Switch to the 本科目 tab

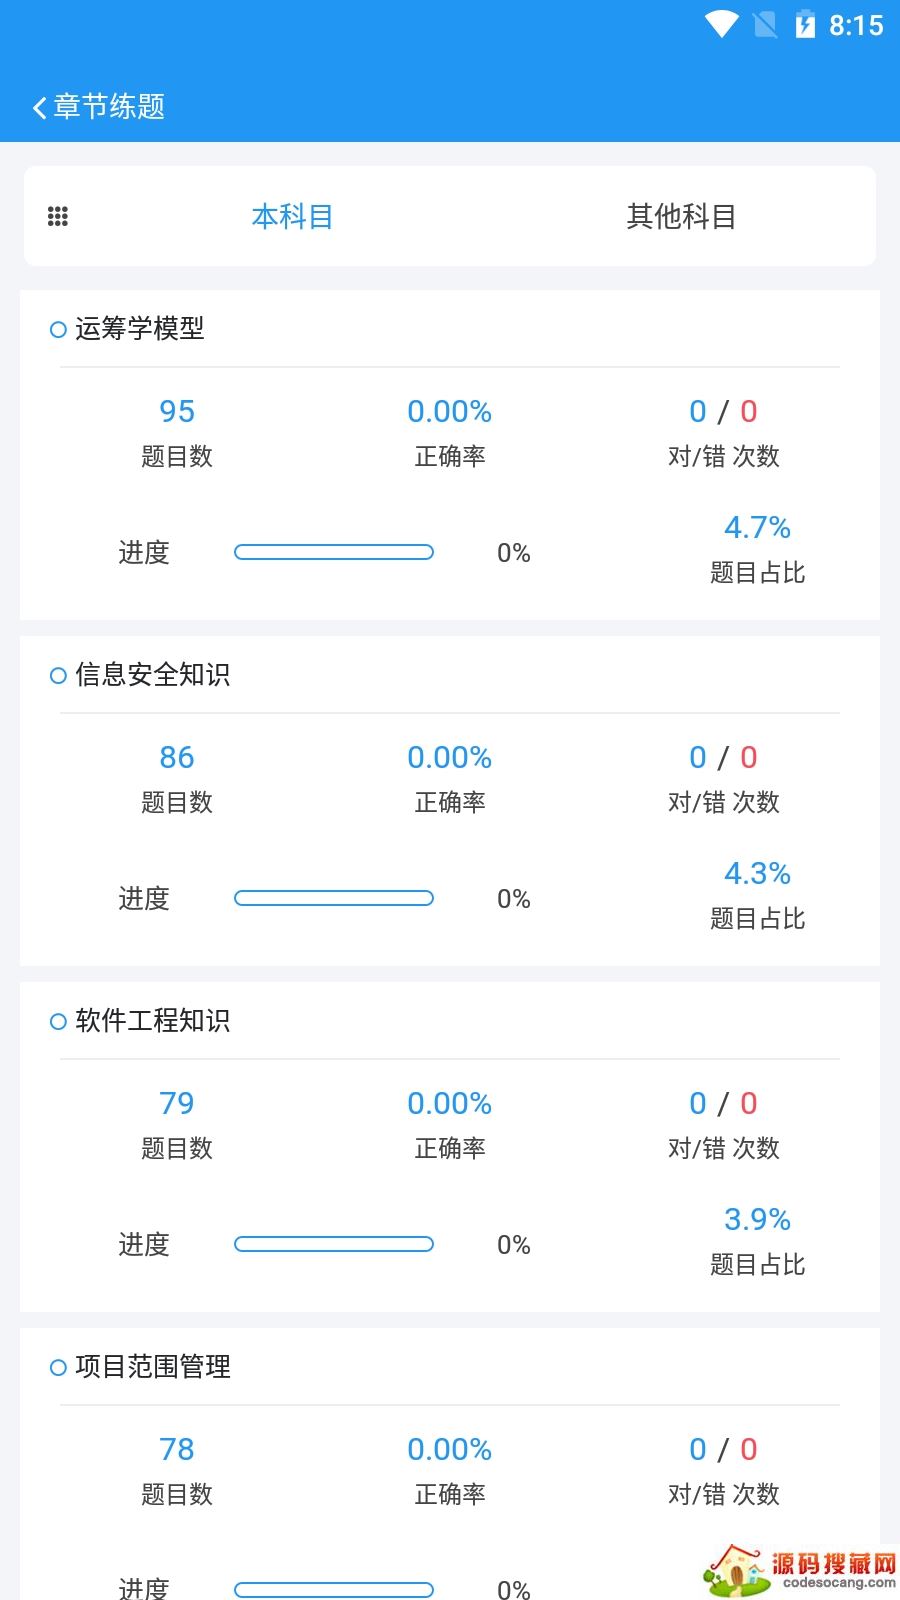292,216
